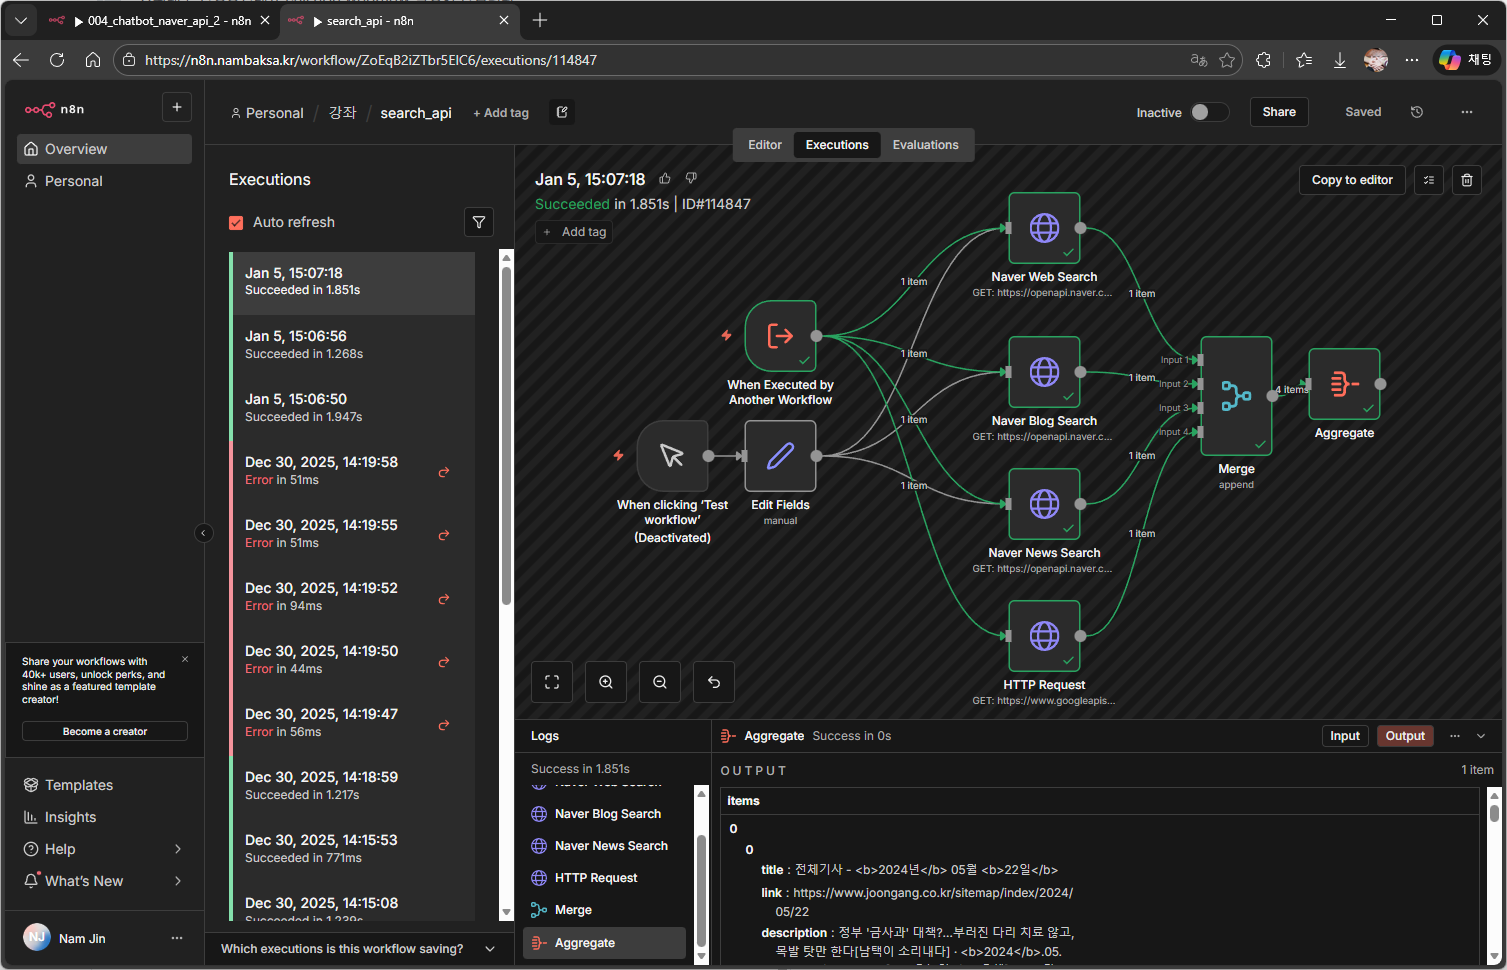Retry the Dec 30 14:19:47 failed execution
Screen dimensions: 1507x970
[444, 724]
